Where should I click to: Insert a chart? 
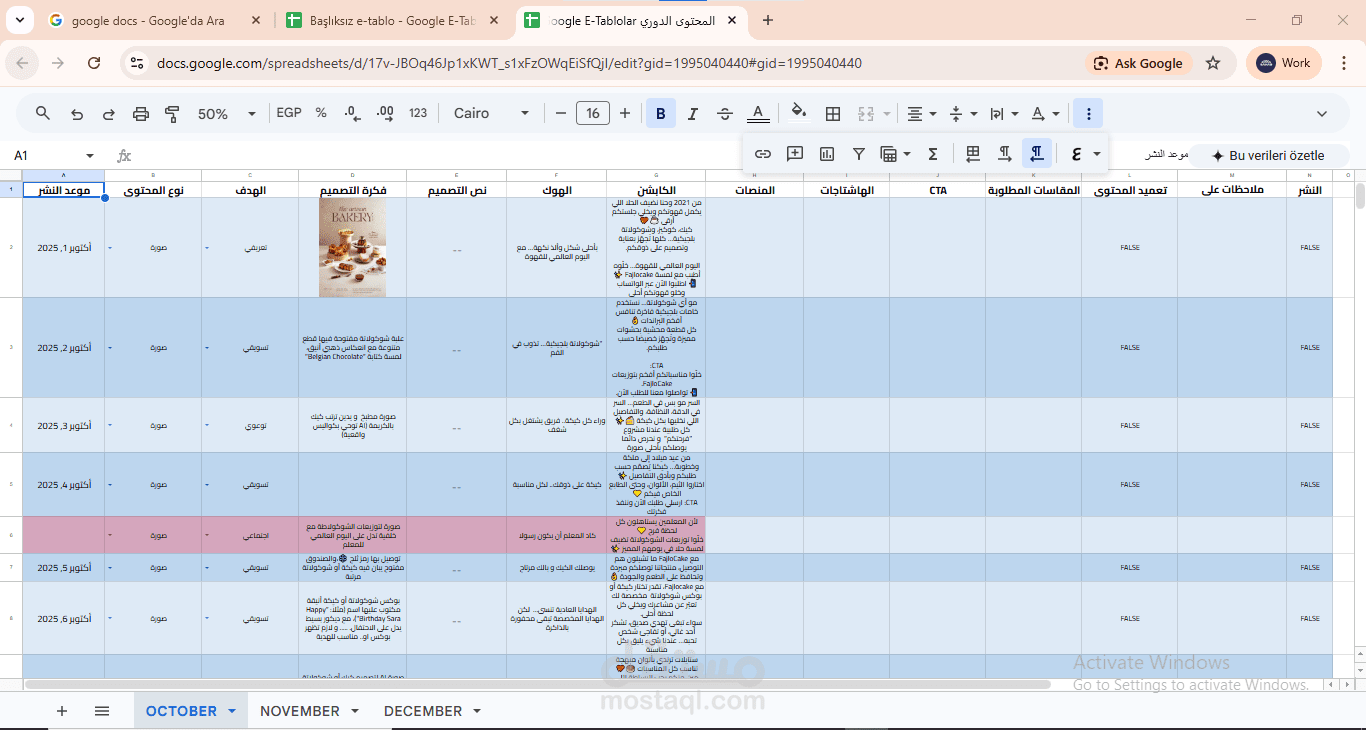coord(827,154)
